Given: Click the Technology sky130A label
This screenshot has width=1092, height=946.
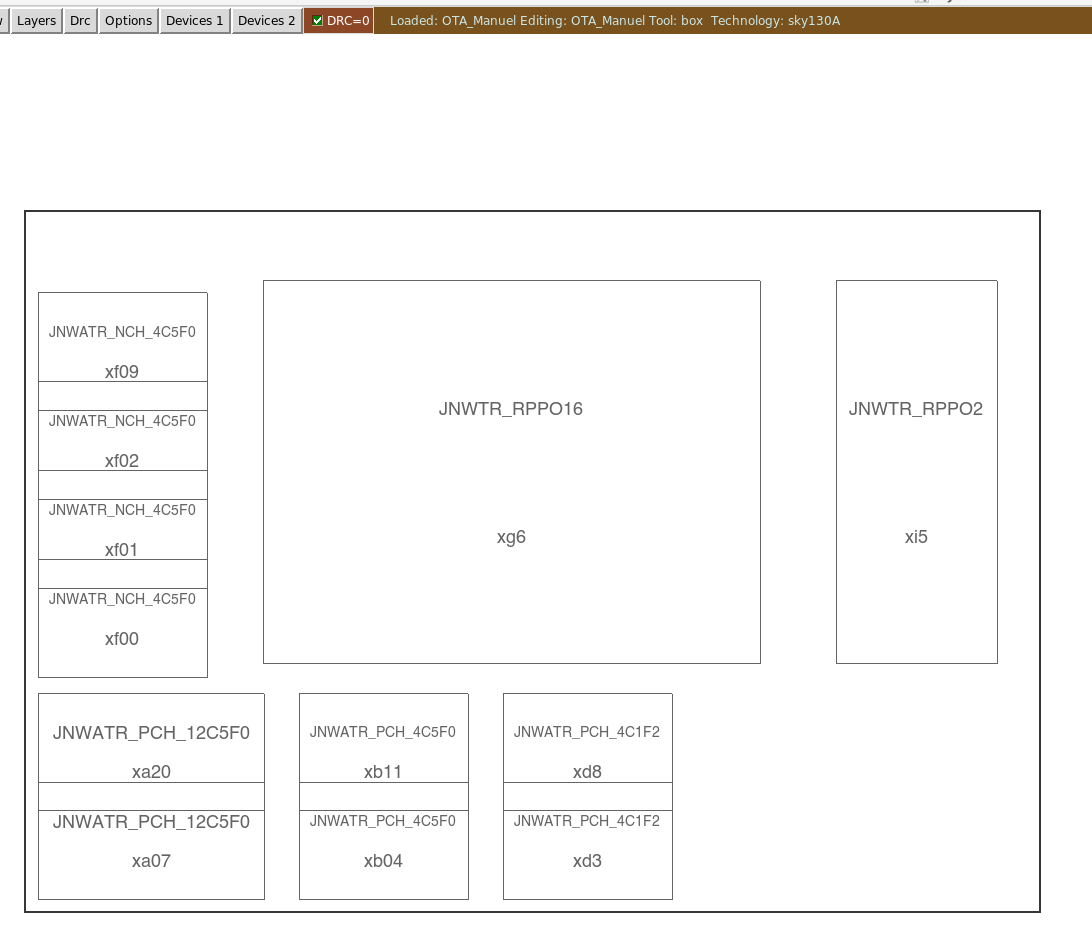Looking at the screenshot, I should 775,20.
